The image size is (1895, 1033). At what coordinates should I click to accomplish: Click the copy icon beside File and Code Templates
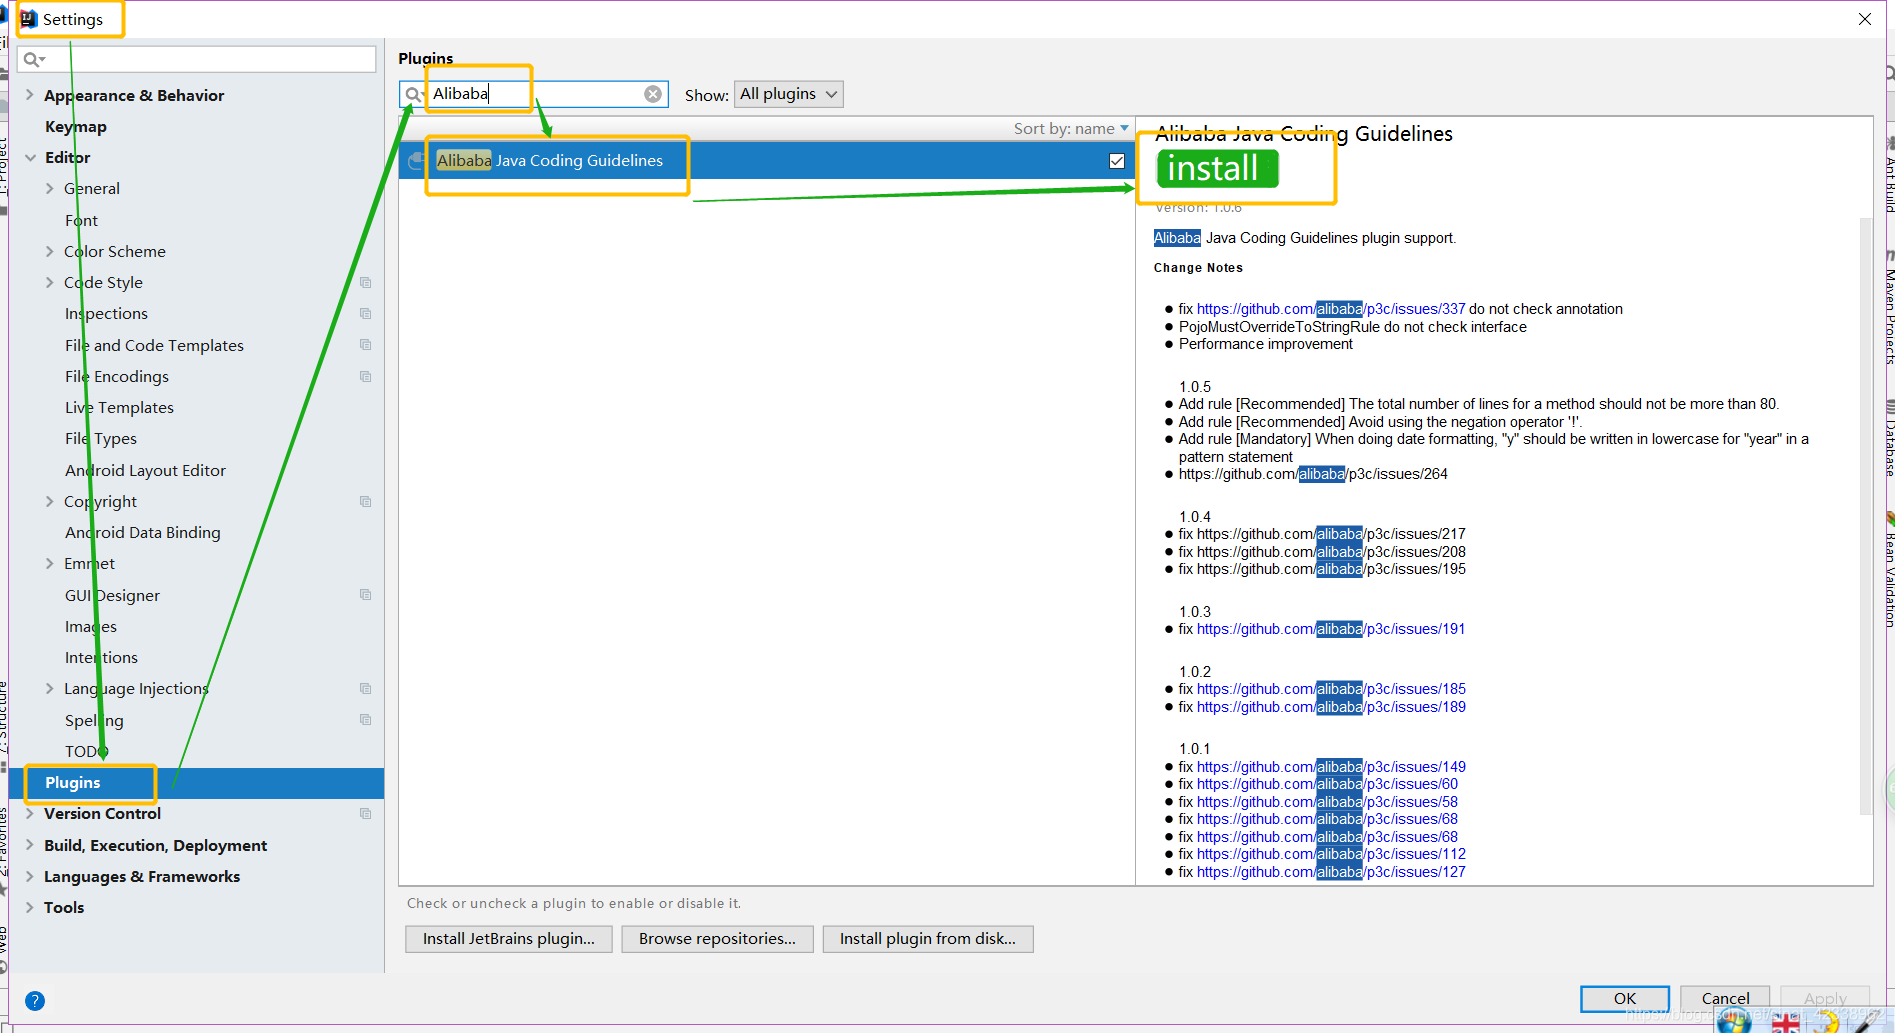[366, 345]
